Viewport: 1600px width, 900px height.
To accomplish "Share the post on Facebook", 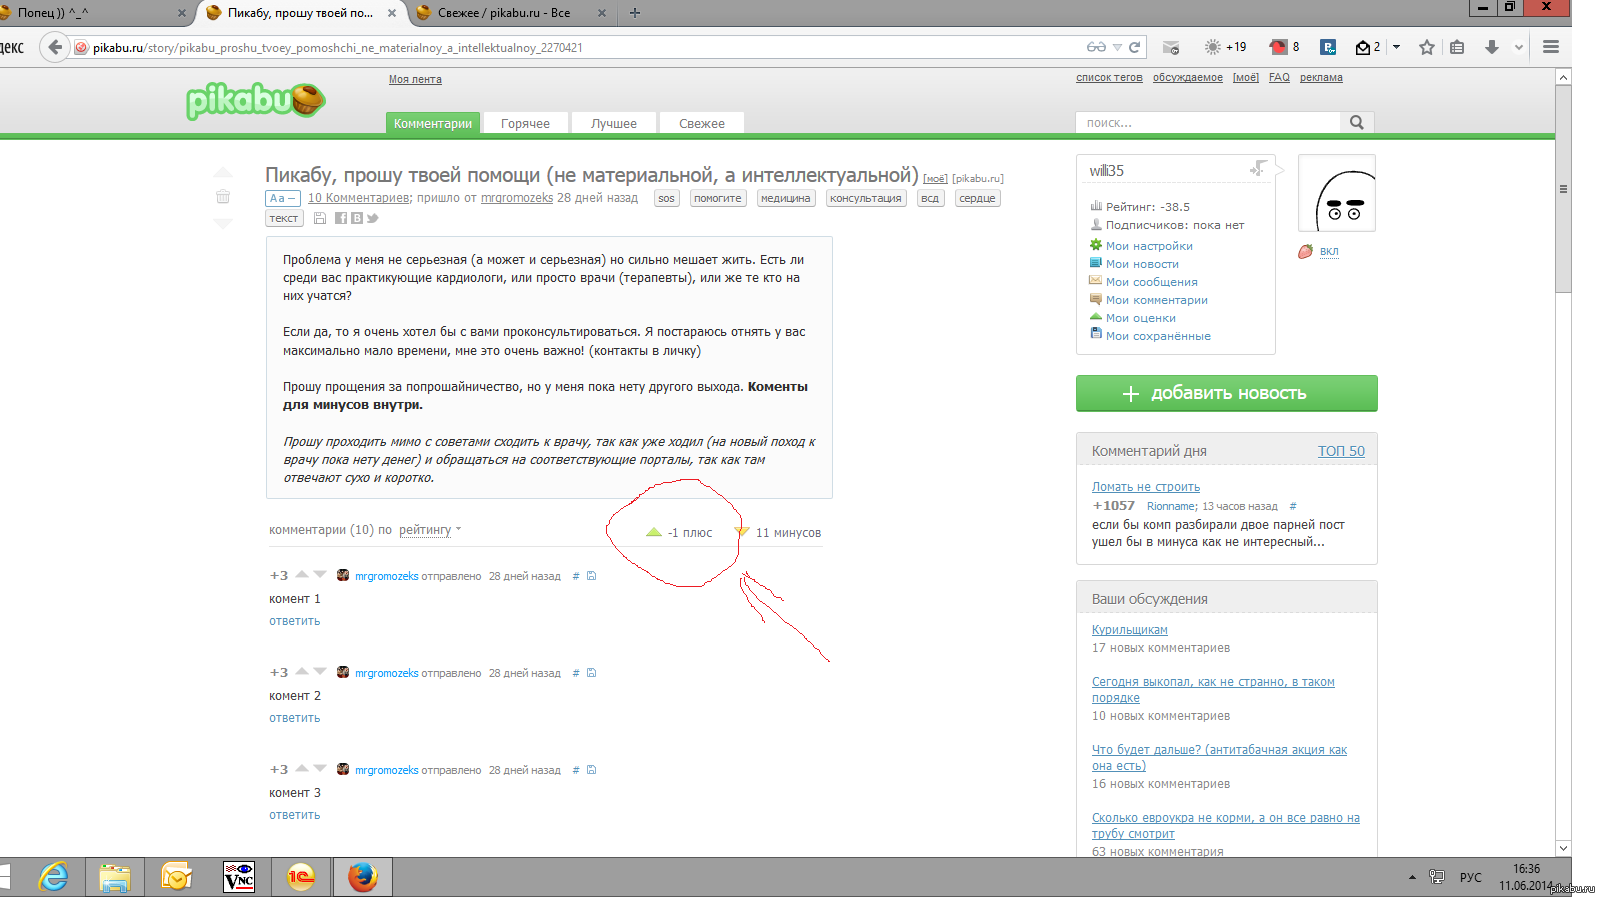I will 341,218.
